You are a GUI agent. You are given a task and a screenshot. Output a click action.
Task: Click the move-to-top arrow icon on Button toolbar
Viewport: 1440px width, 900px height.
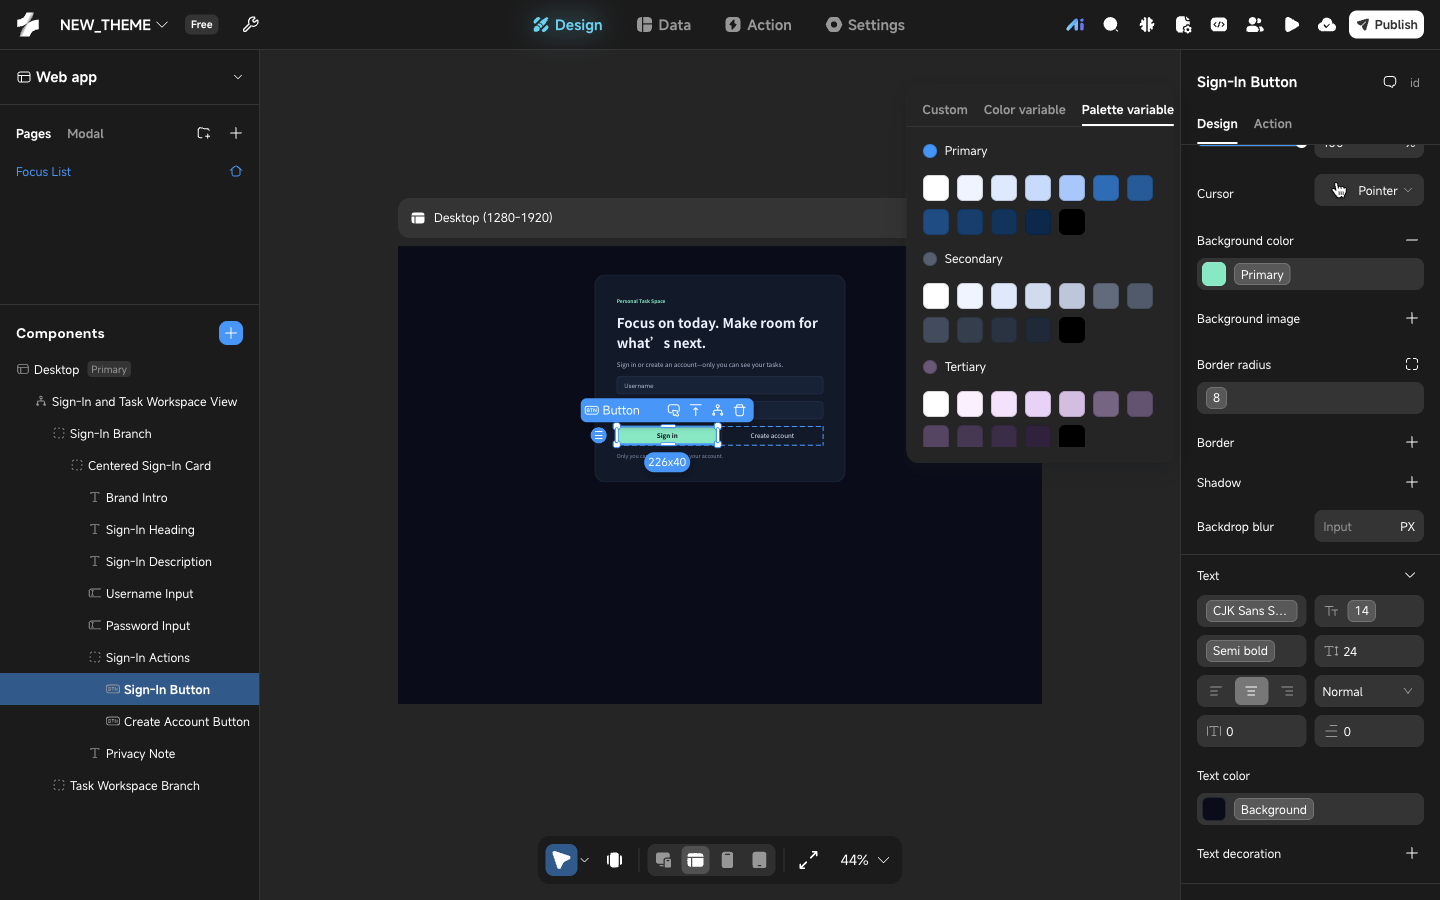696,410
